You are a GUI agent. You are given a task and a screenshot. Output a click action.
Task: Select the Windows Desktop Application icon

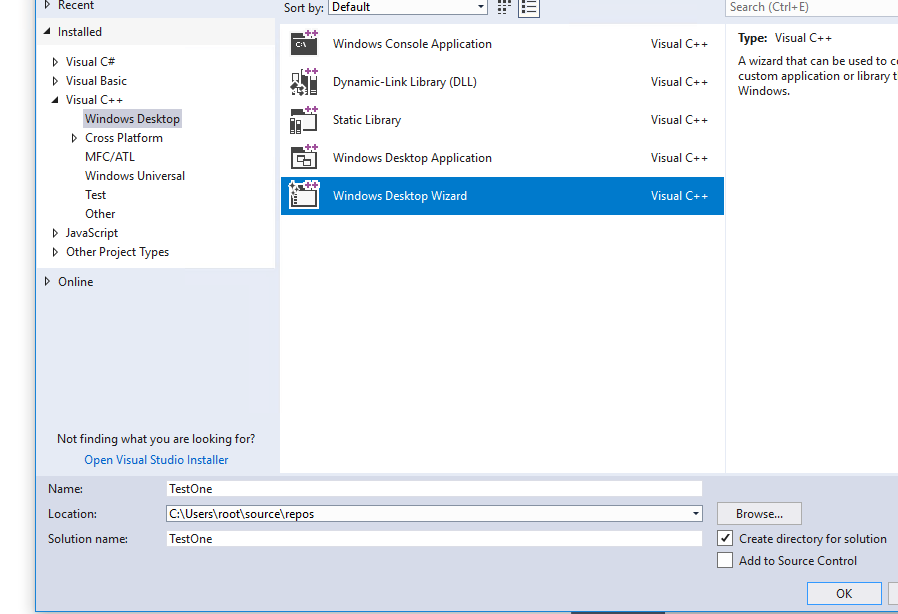pos(304,158)
